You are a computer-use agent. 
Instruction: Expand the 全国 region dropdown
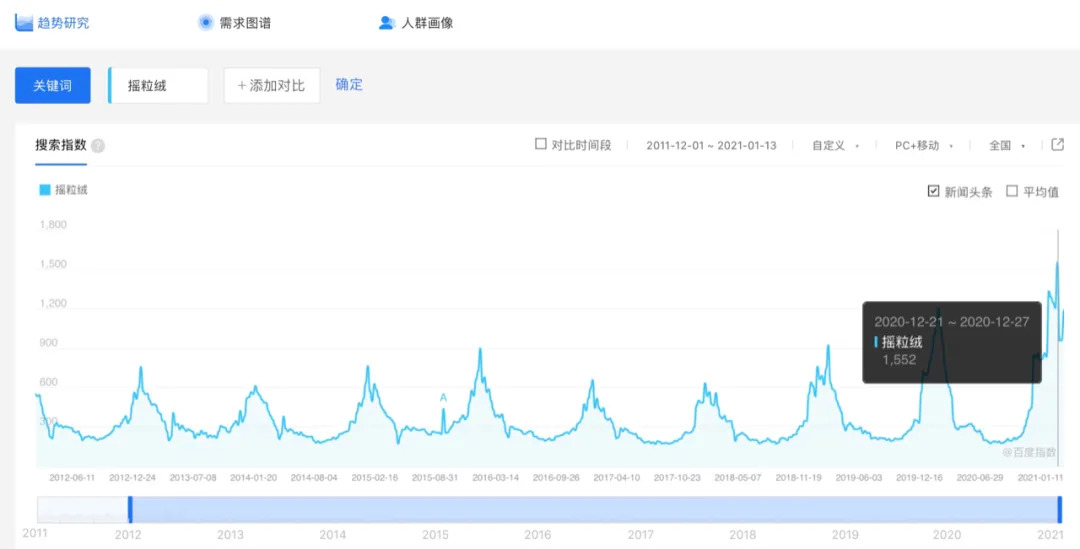(x=1007, y=145)
